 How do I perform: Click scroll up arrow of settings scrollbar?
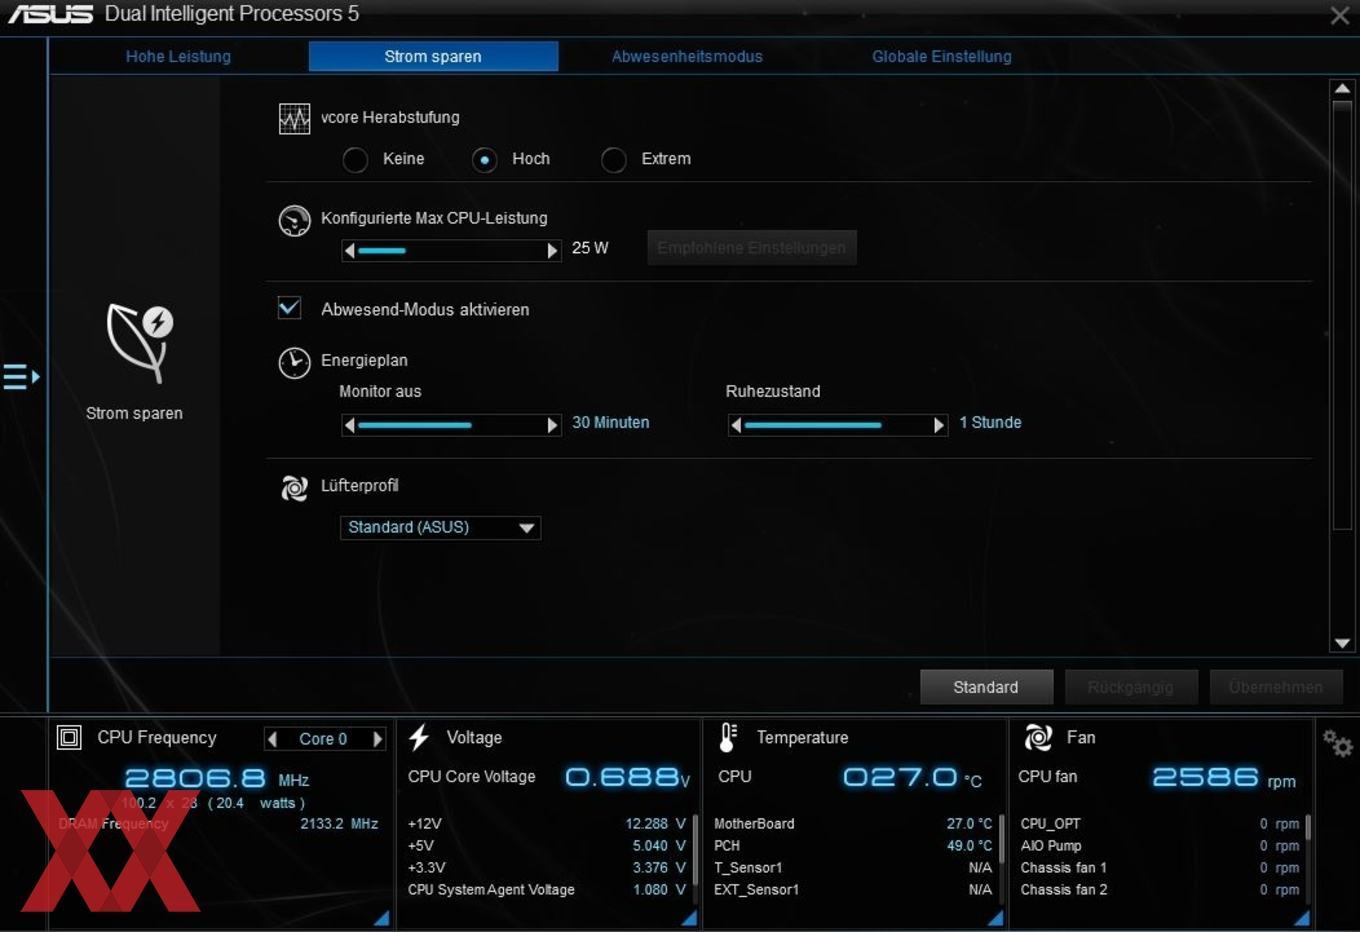coord(1342,88)
